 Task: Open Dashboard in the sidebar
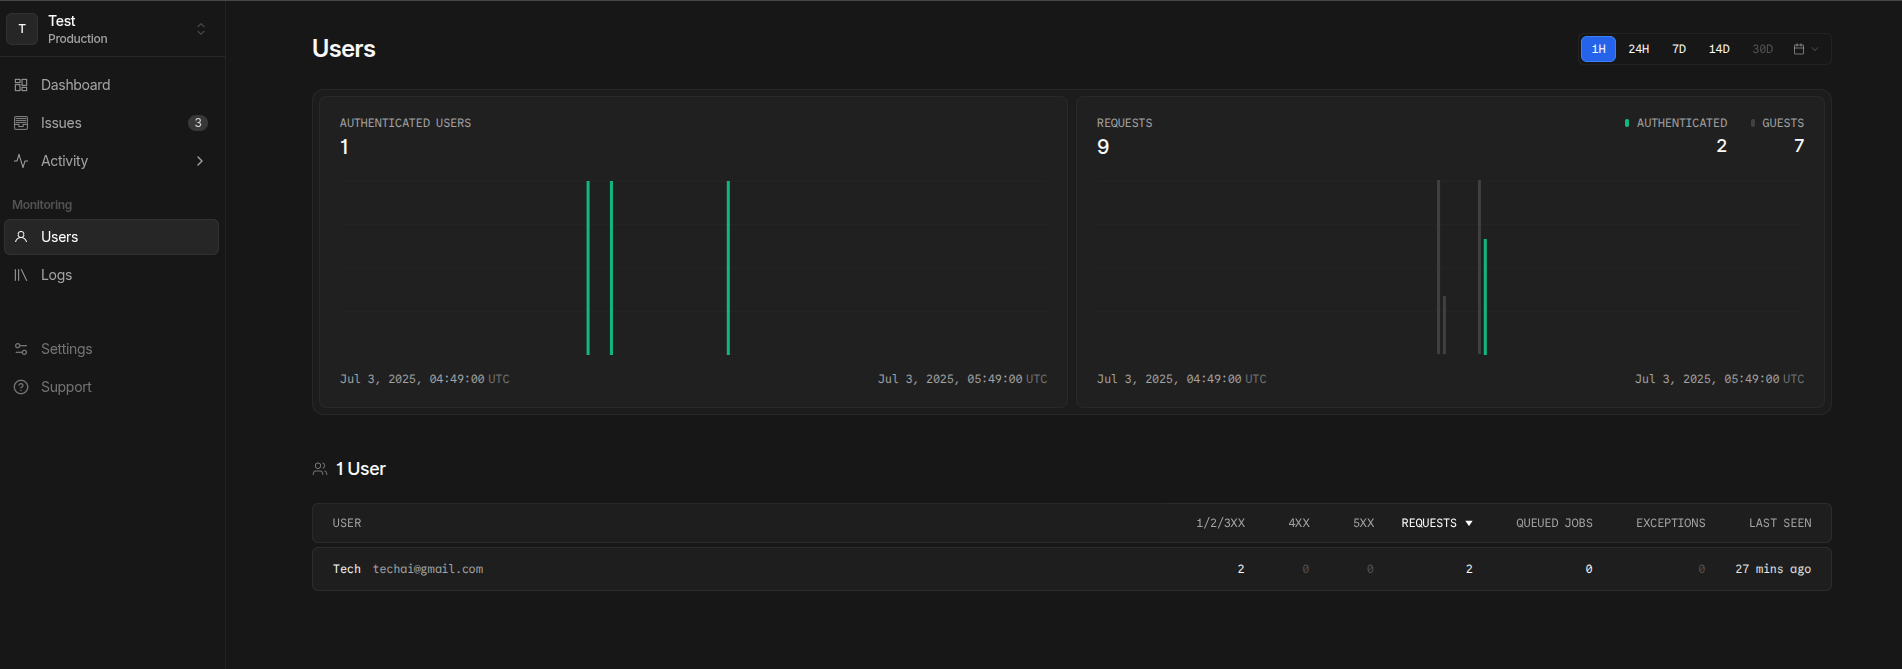point(111,85)
